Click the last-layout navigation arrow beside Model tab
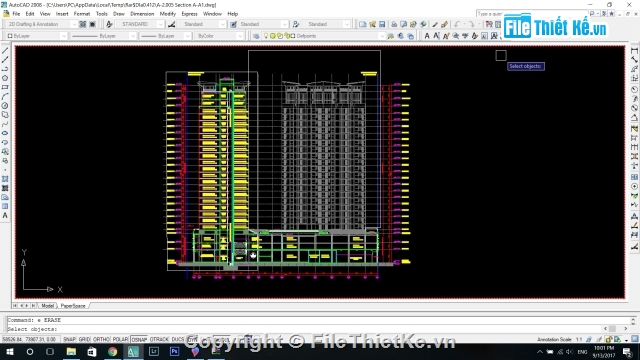Screen dimensions: 640x360 [x=33, y=306]
